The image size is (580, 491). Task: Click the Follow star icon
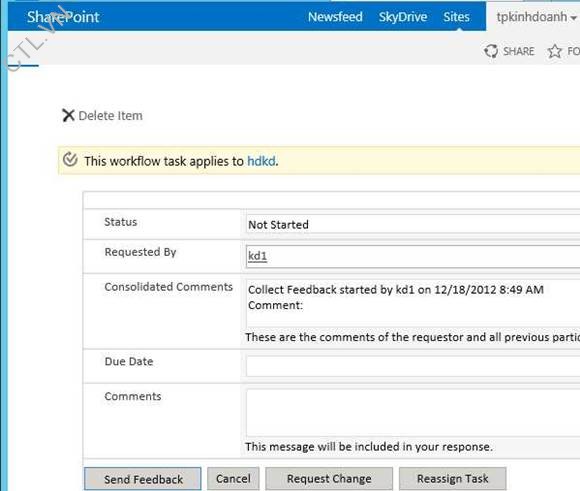click(554, 51)
